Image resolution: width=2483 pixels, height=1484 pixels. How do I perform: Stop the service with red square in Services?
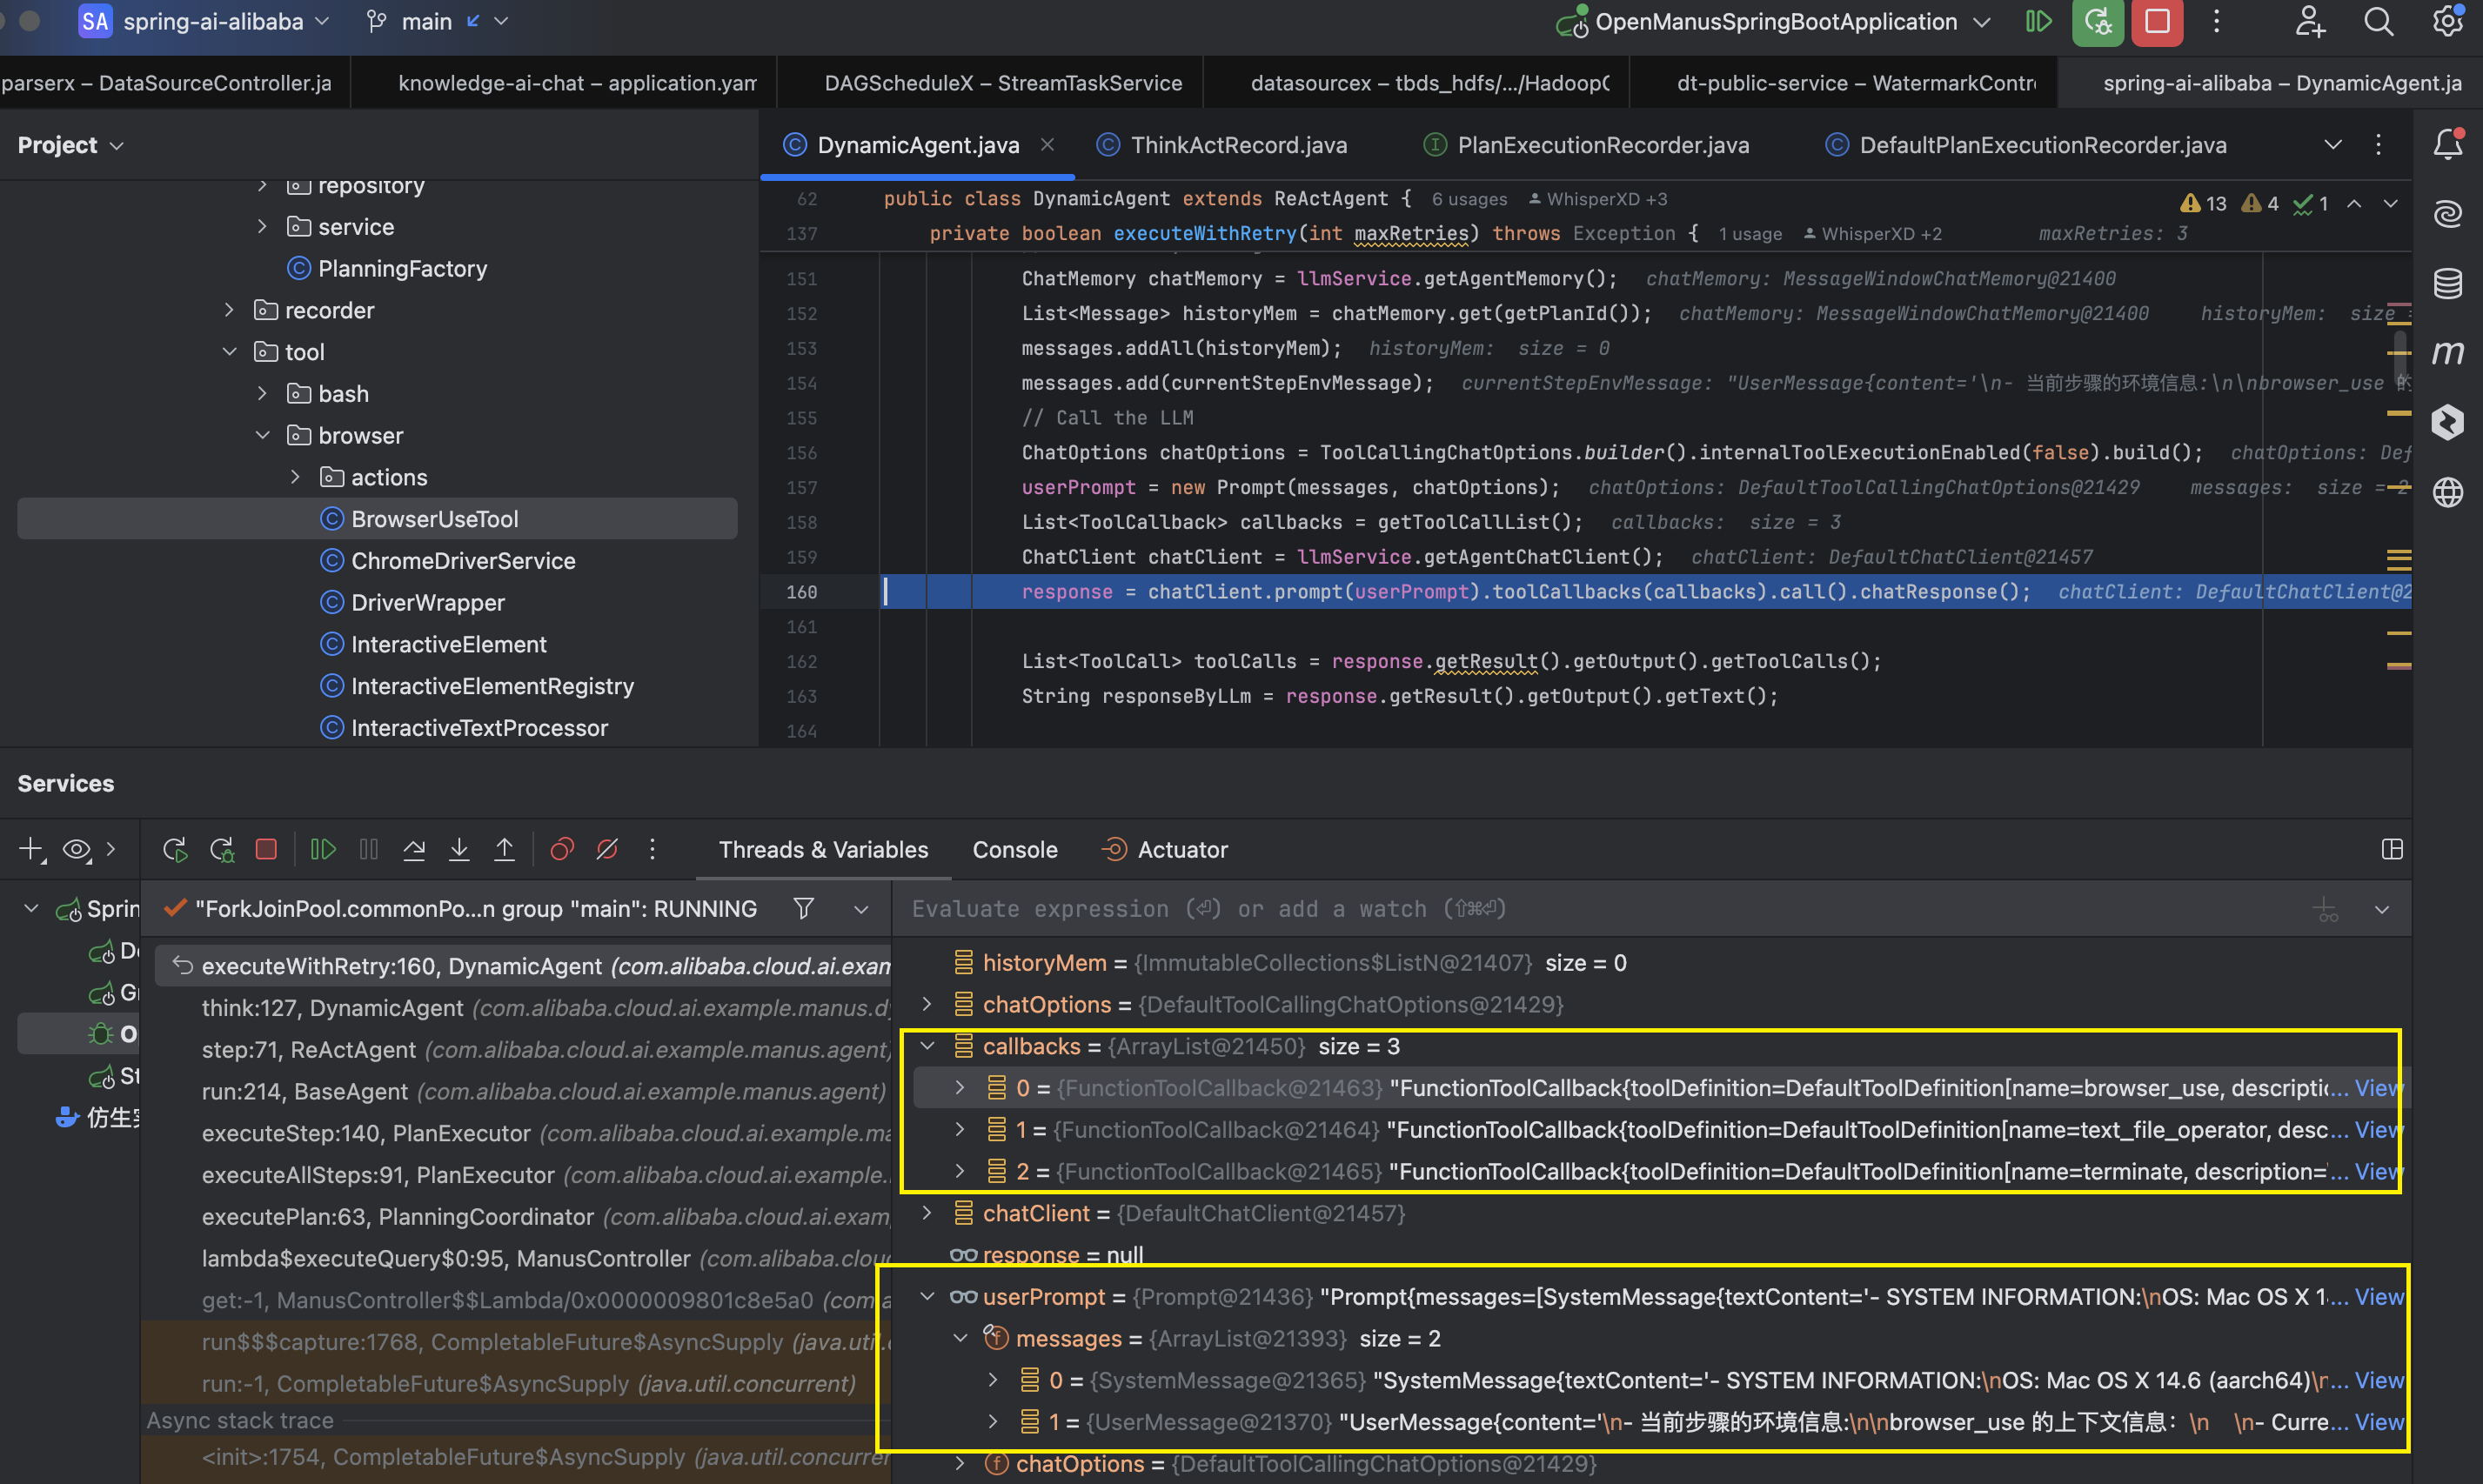point(266,850)
